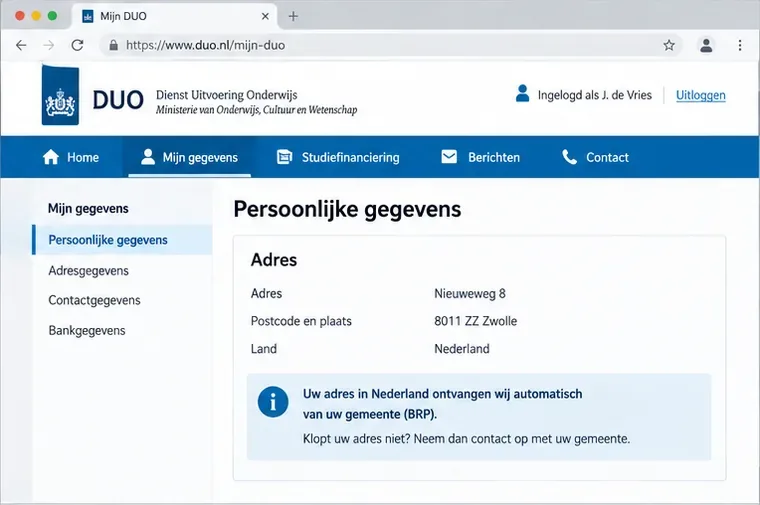Image resolution: width=760 pixels, height=505 pixels.
Task: Click the envelope icon for Berichten
Action: tap(449, 157)
